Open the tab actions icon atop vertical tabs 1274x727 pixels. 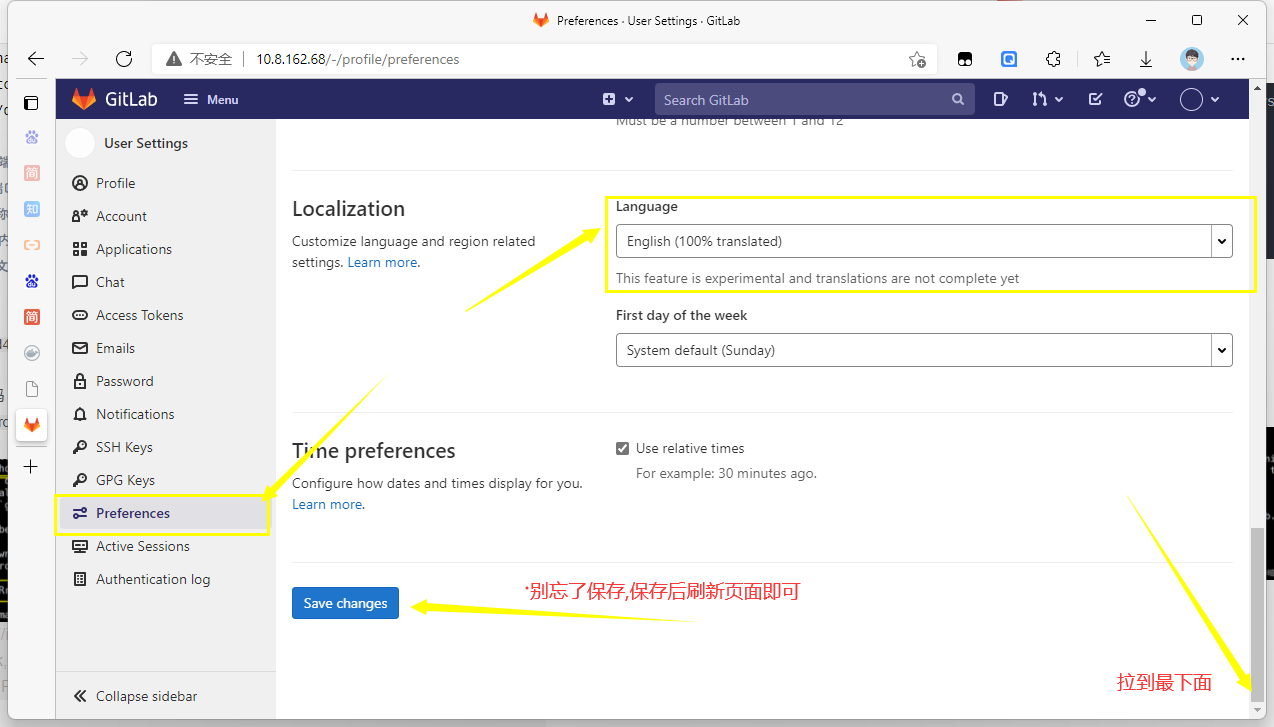click(31, 103)
